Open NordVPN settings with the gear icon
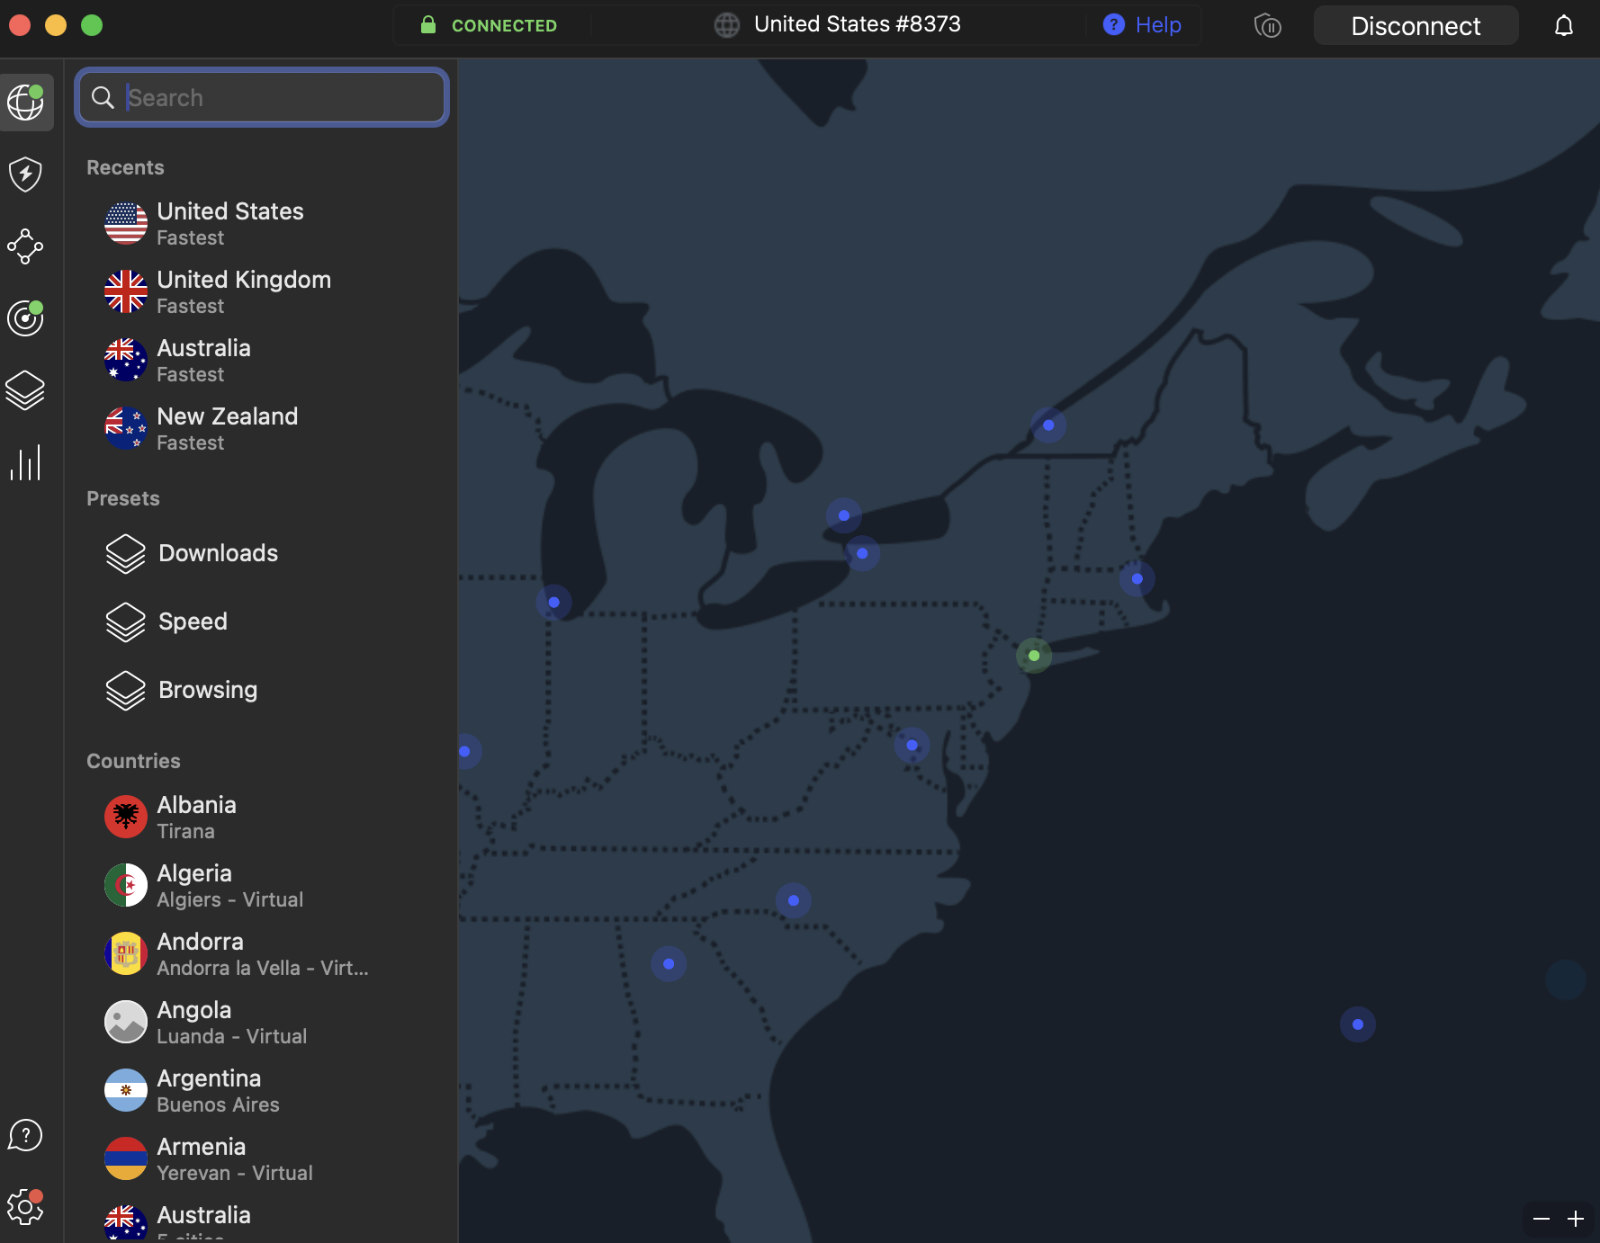Image resolution: width=1600 pixels, height=1243 pixels. 26,1207
